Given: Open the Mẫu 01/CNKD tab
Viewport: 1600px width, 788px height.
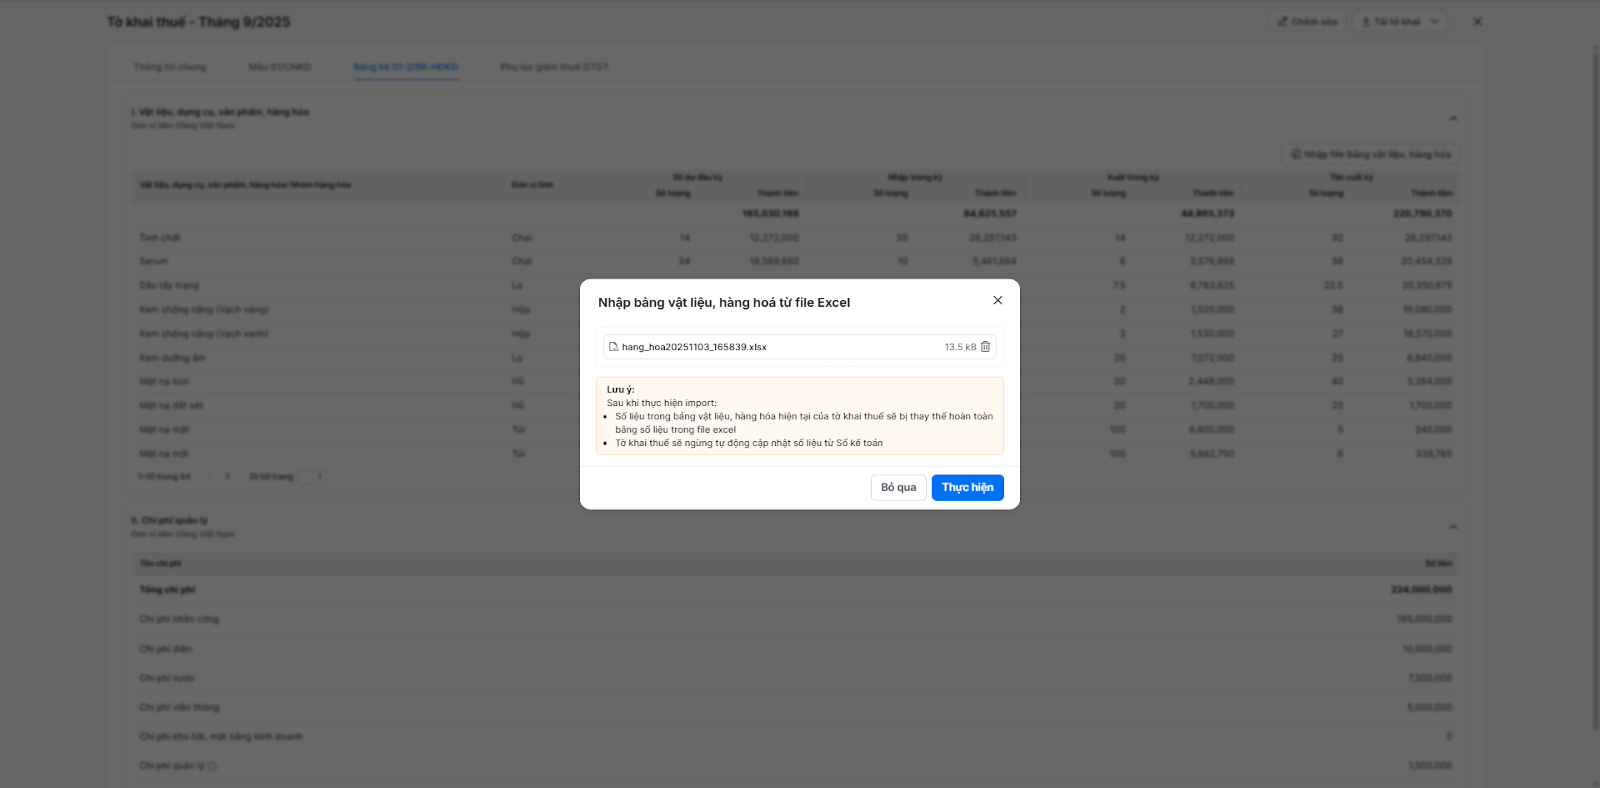Looking at the screenshot, I should (280, 67).
